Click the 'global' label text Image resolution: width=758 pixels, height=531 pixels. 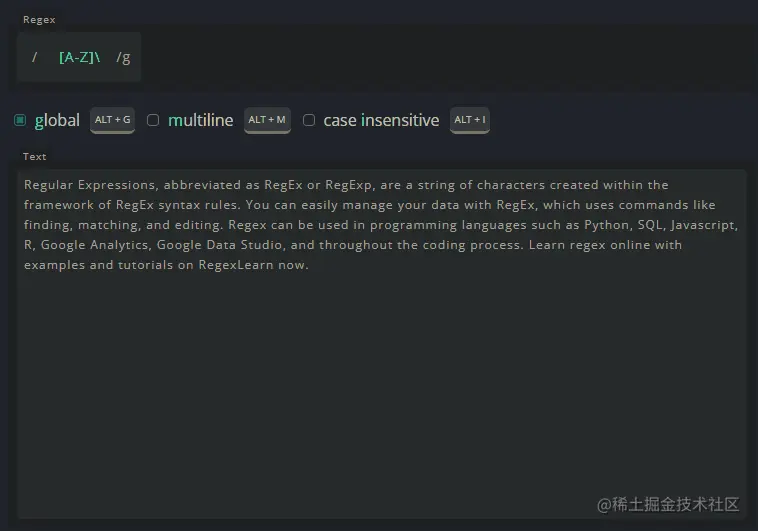(57, 120)
